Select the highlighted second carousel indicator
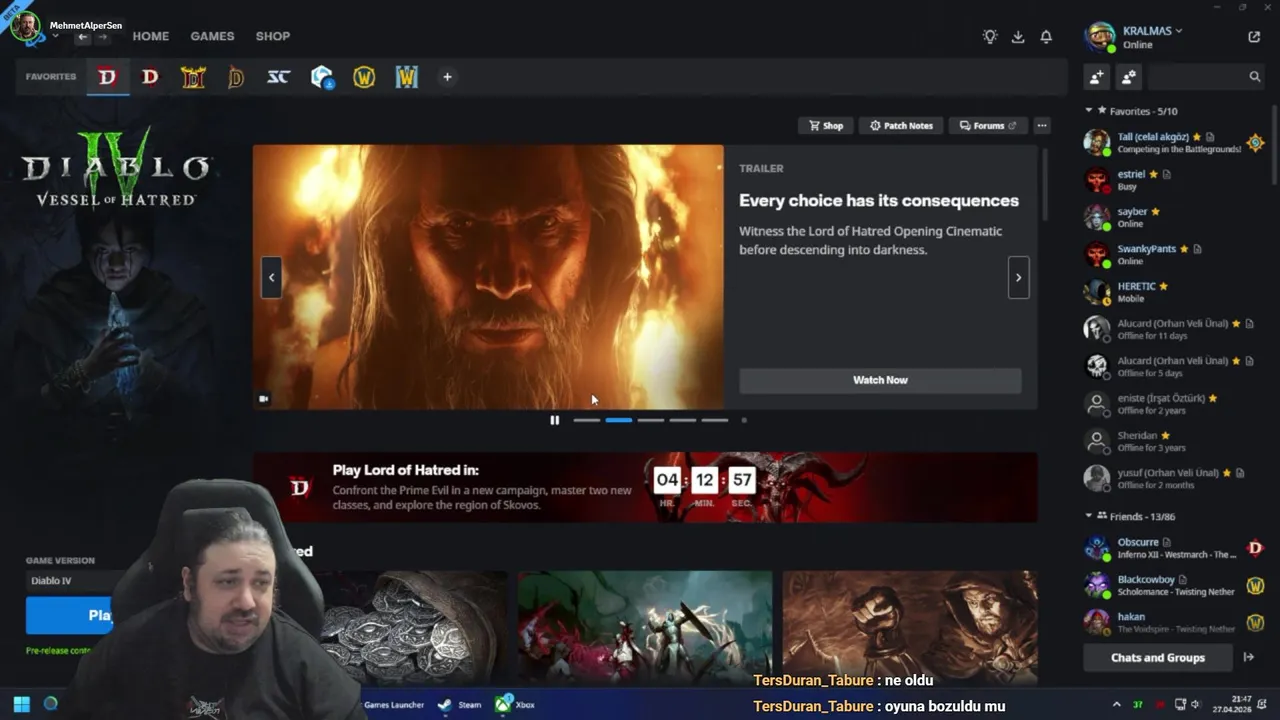The width and height of the screenshot is (1280, 720). coord(619,420)
